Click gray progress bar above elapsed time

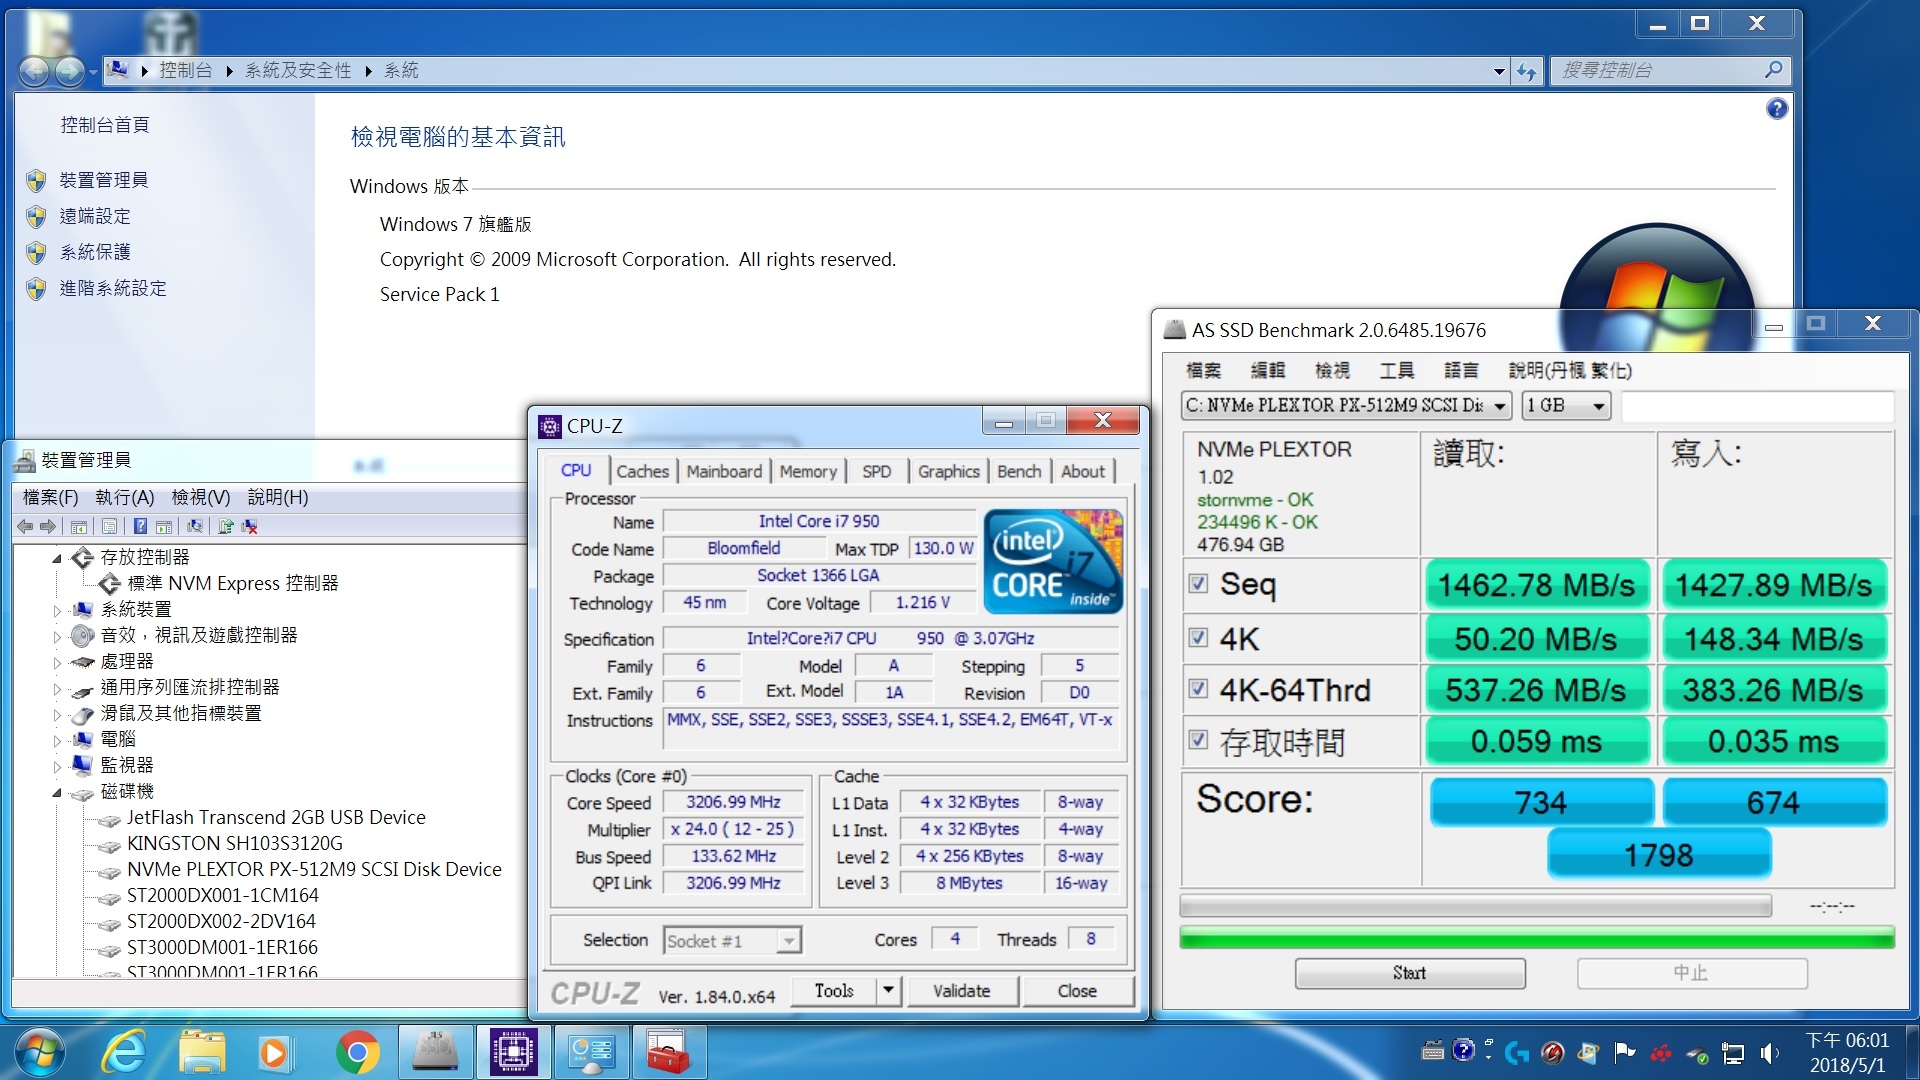click(1475, 907)
